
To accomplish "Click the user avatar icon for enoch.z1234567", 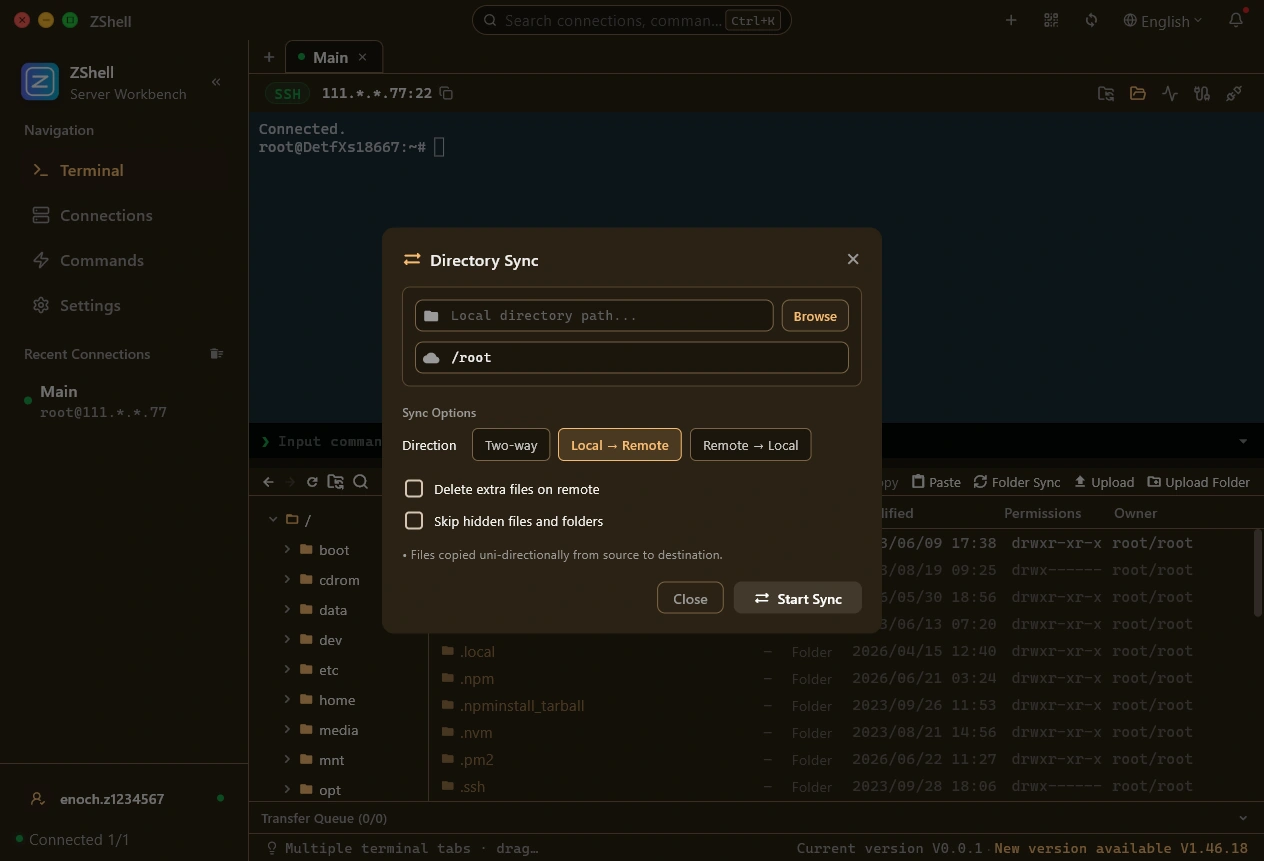I will (37, 799).
